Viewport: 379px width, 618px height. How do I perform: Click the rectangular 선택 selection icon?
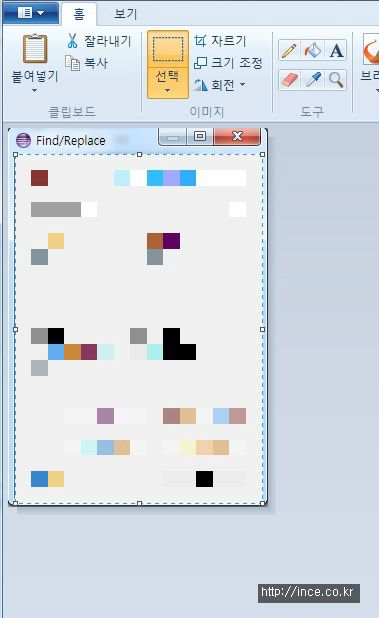pyautogui.click(x=168, y=49)
